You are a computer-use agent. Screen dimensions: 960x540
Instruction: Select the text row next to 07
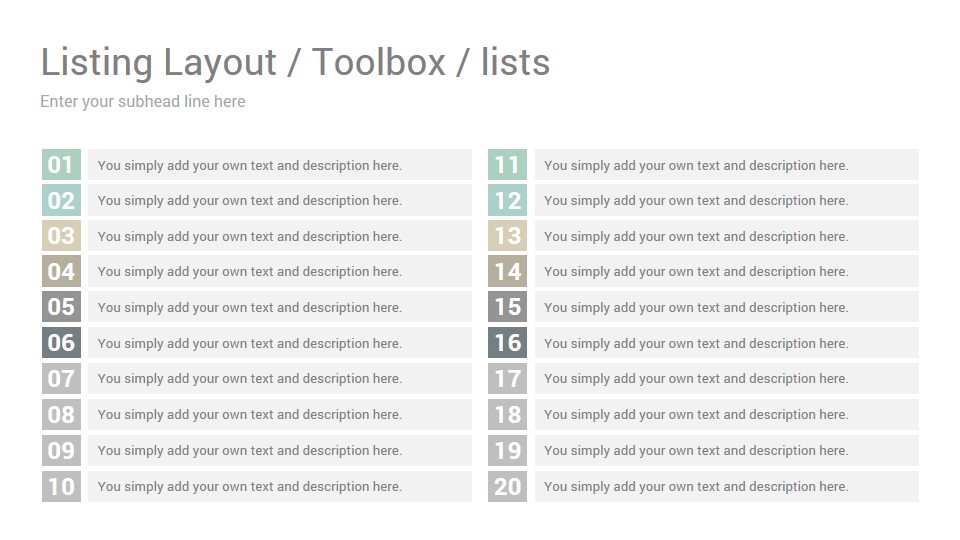pos(280,378)
